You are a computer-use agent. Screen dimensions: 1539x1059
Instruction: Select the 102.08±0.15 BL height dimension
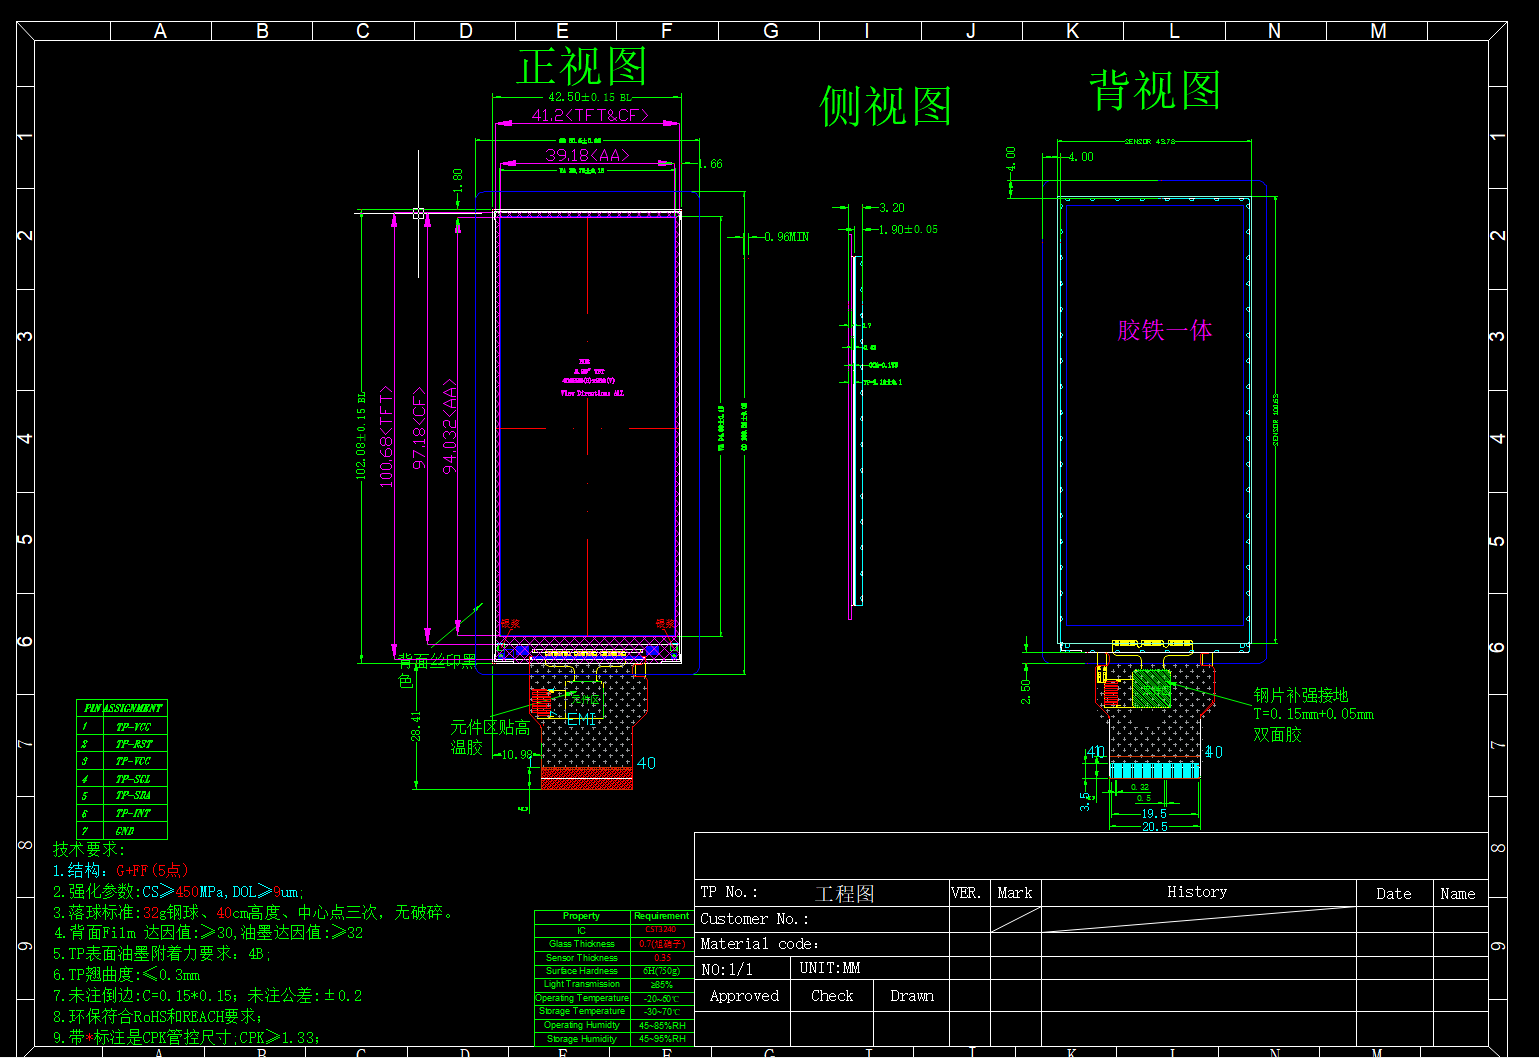click(x=361, y=435)
